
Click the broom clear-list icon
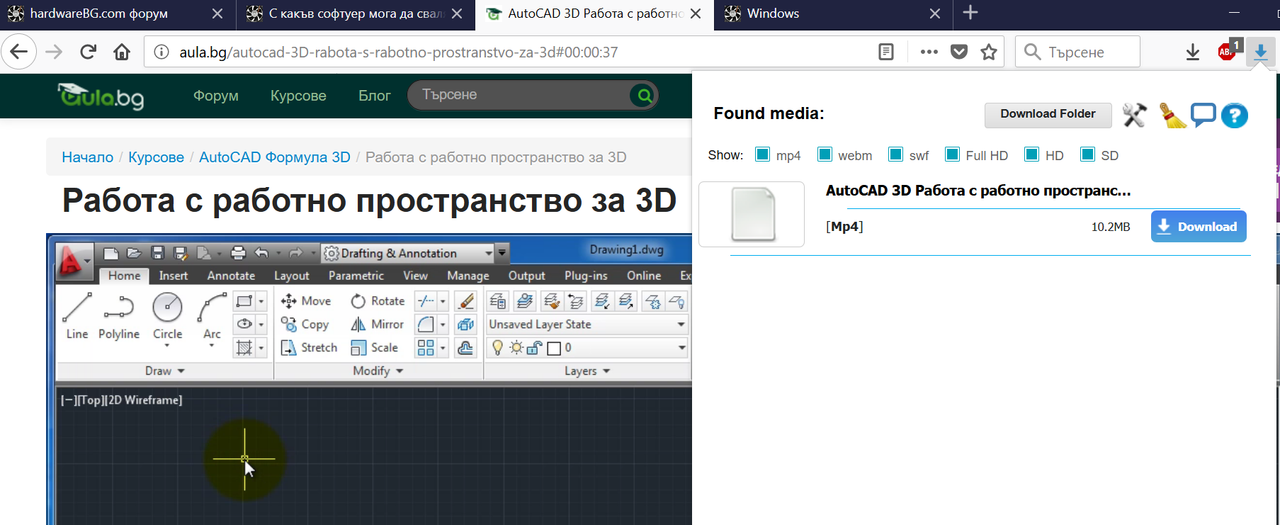tap(1172, 115)
